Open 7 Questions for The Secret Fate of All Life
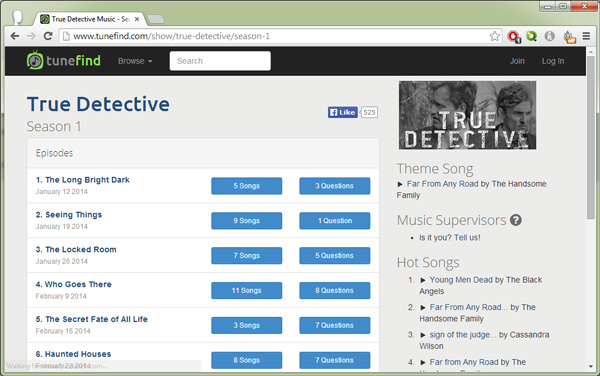The image size is (600, 376). 334,325
